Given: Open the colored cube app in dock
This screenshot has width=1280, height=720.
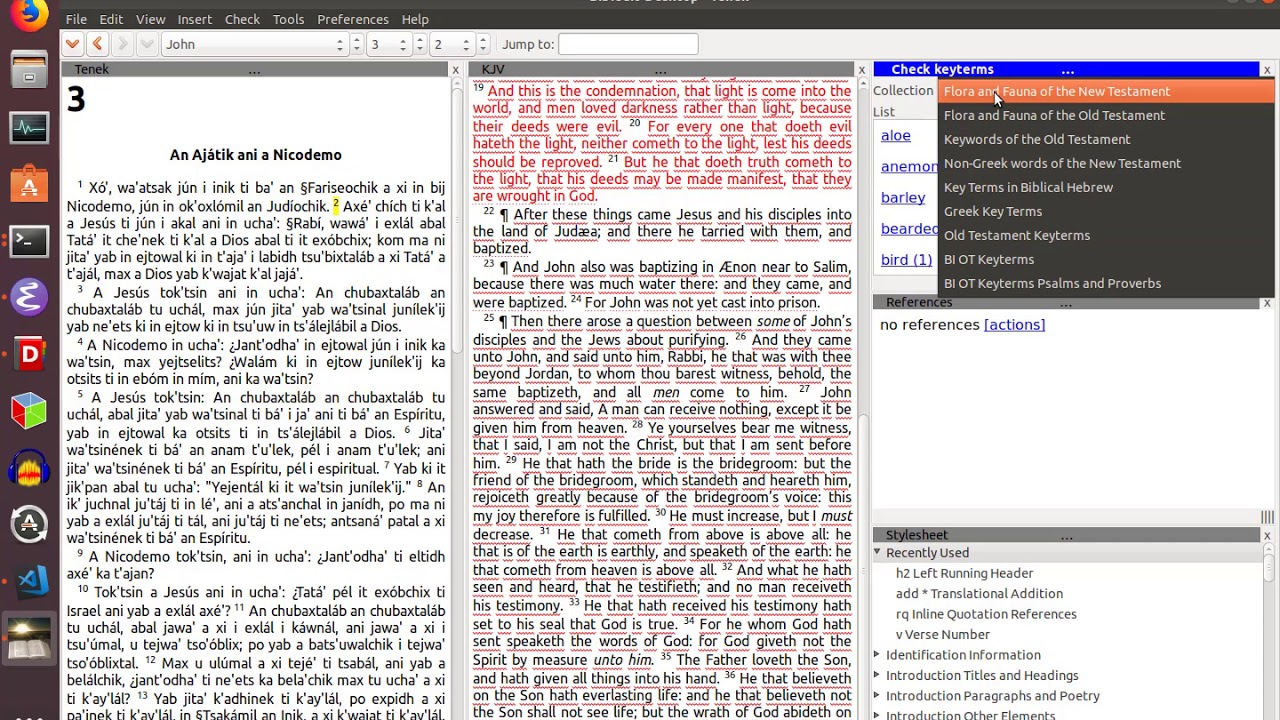Looking at the screenshot, I should pos(29,411).
